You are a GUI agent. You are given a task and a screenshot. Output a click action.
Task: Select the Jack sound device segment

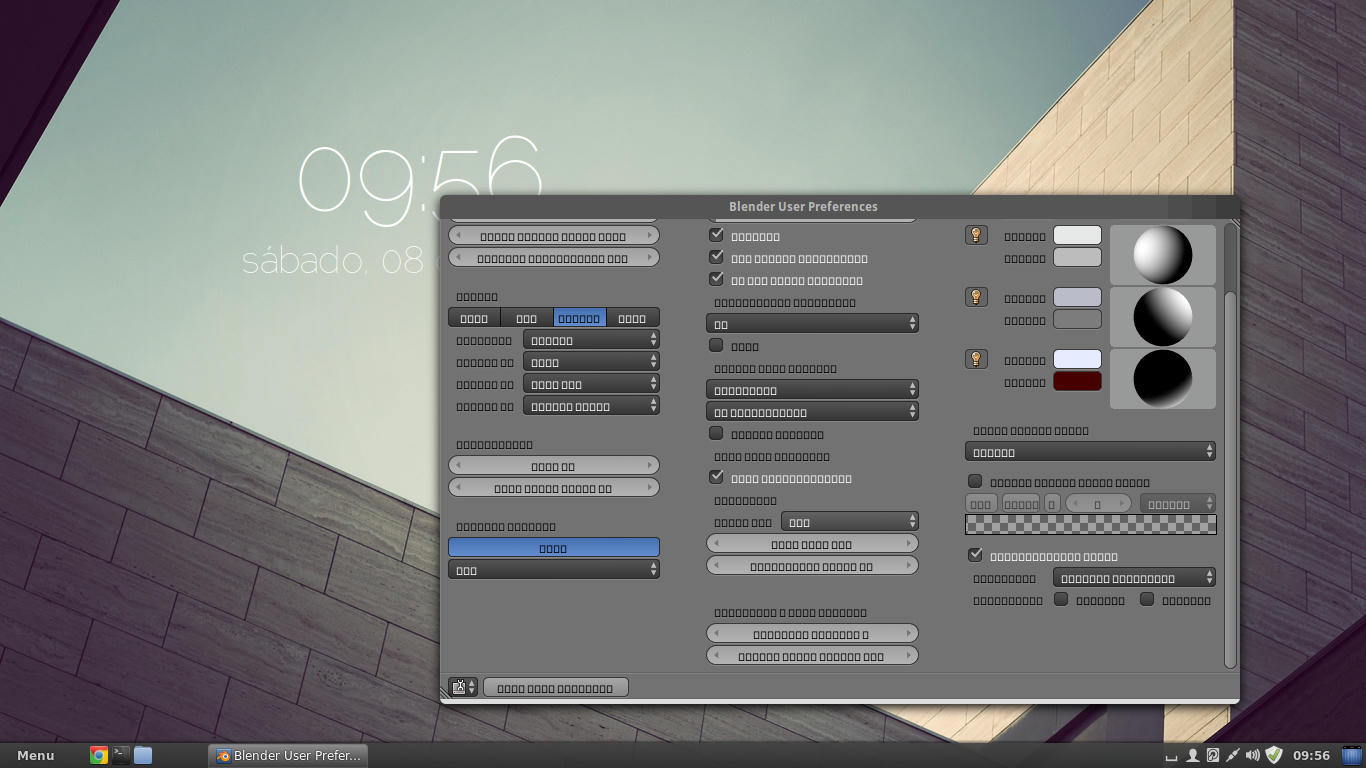tap(633, 318)
